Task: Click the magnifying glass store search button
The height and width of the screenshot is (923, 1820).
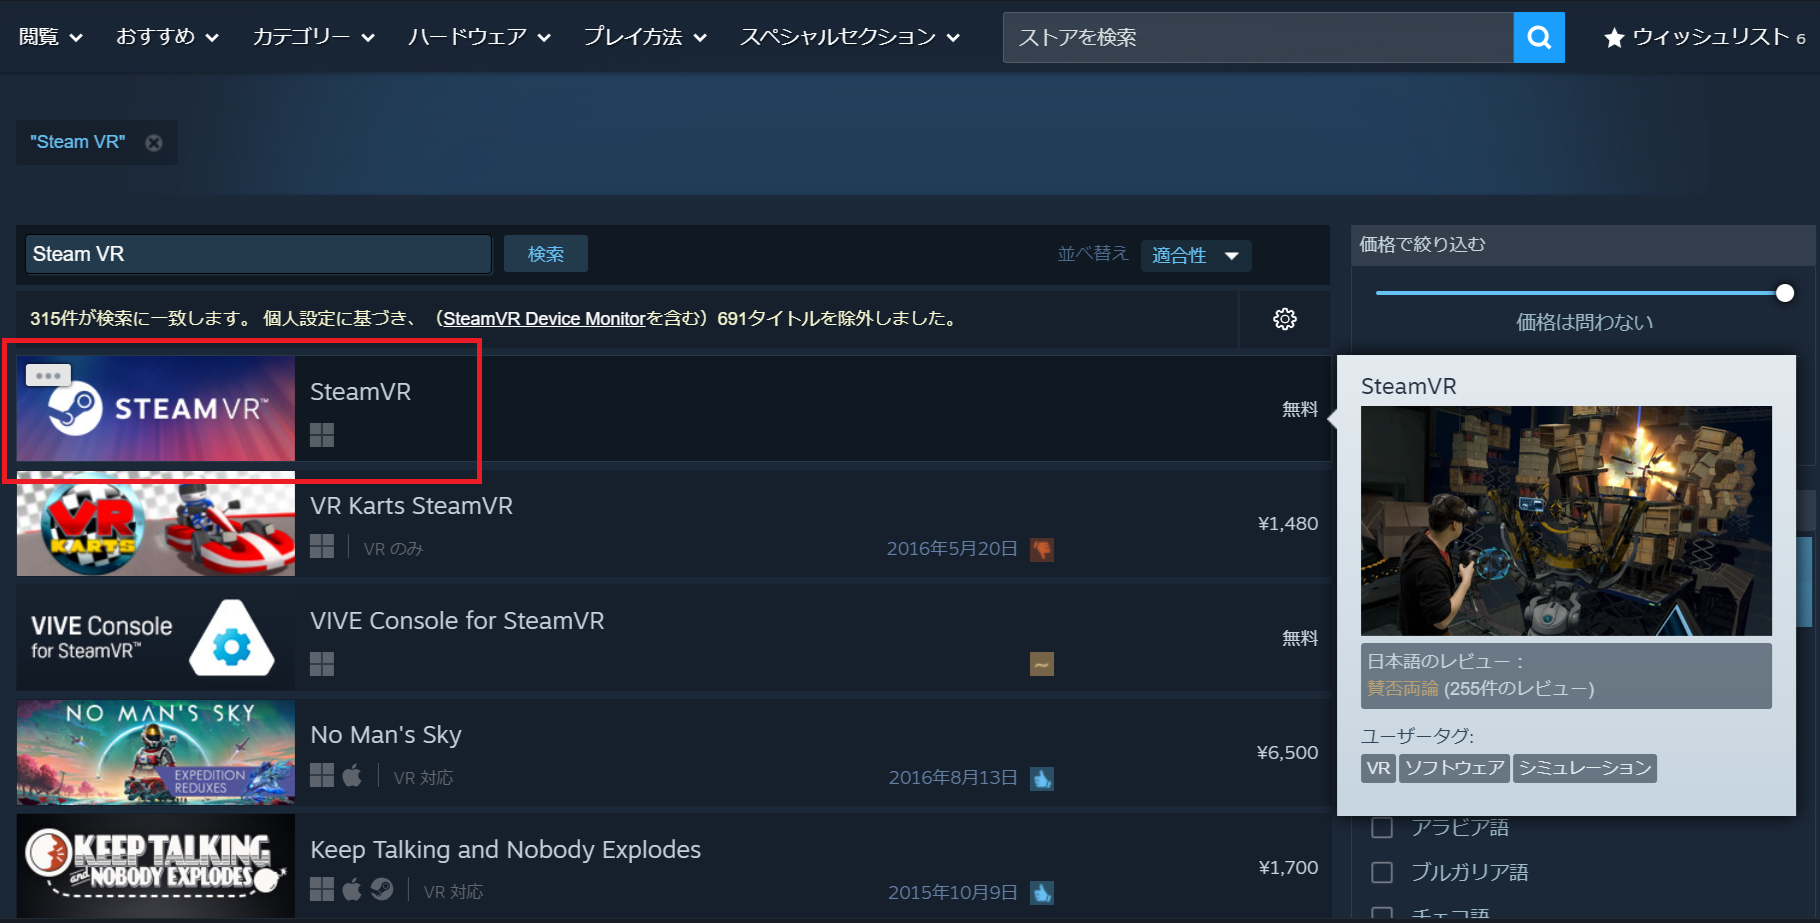Action: tap(1539, 38)
